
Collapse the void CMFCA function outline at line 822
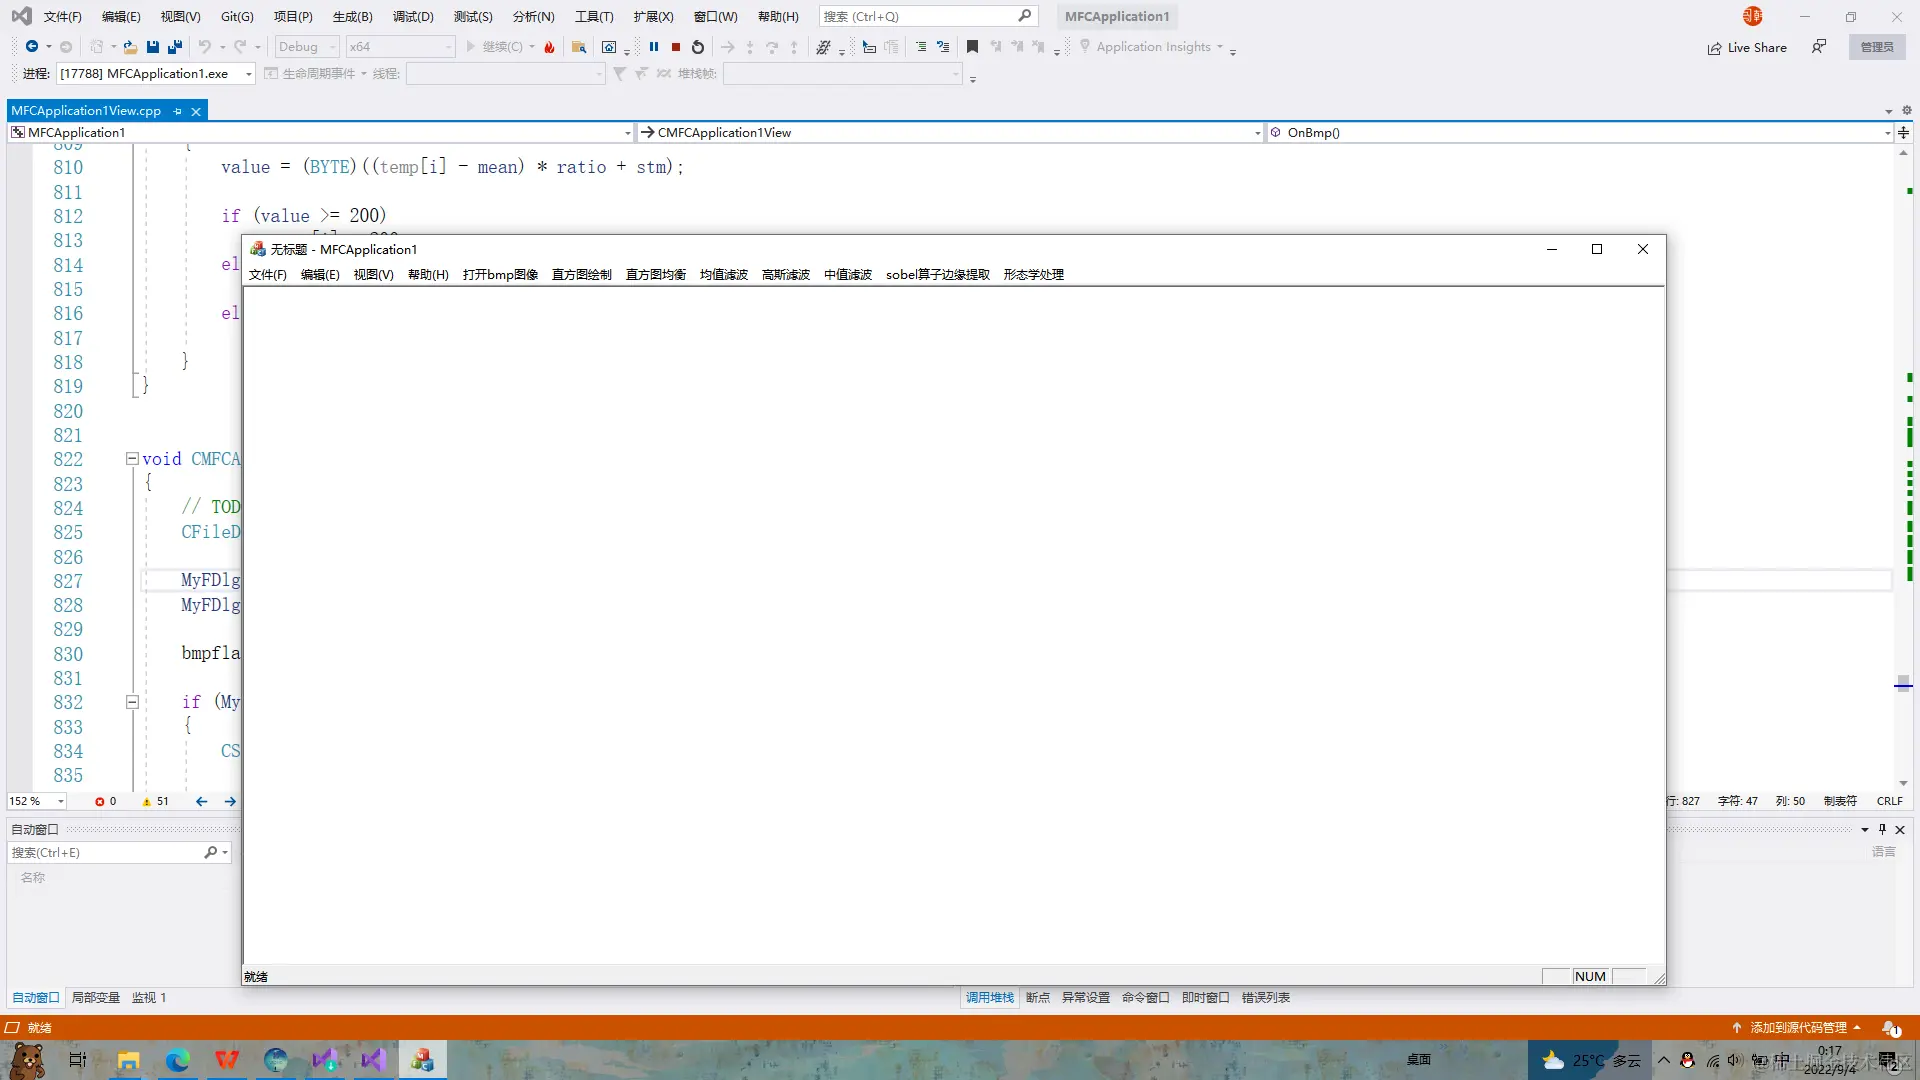pos(132,459)
